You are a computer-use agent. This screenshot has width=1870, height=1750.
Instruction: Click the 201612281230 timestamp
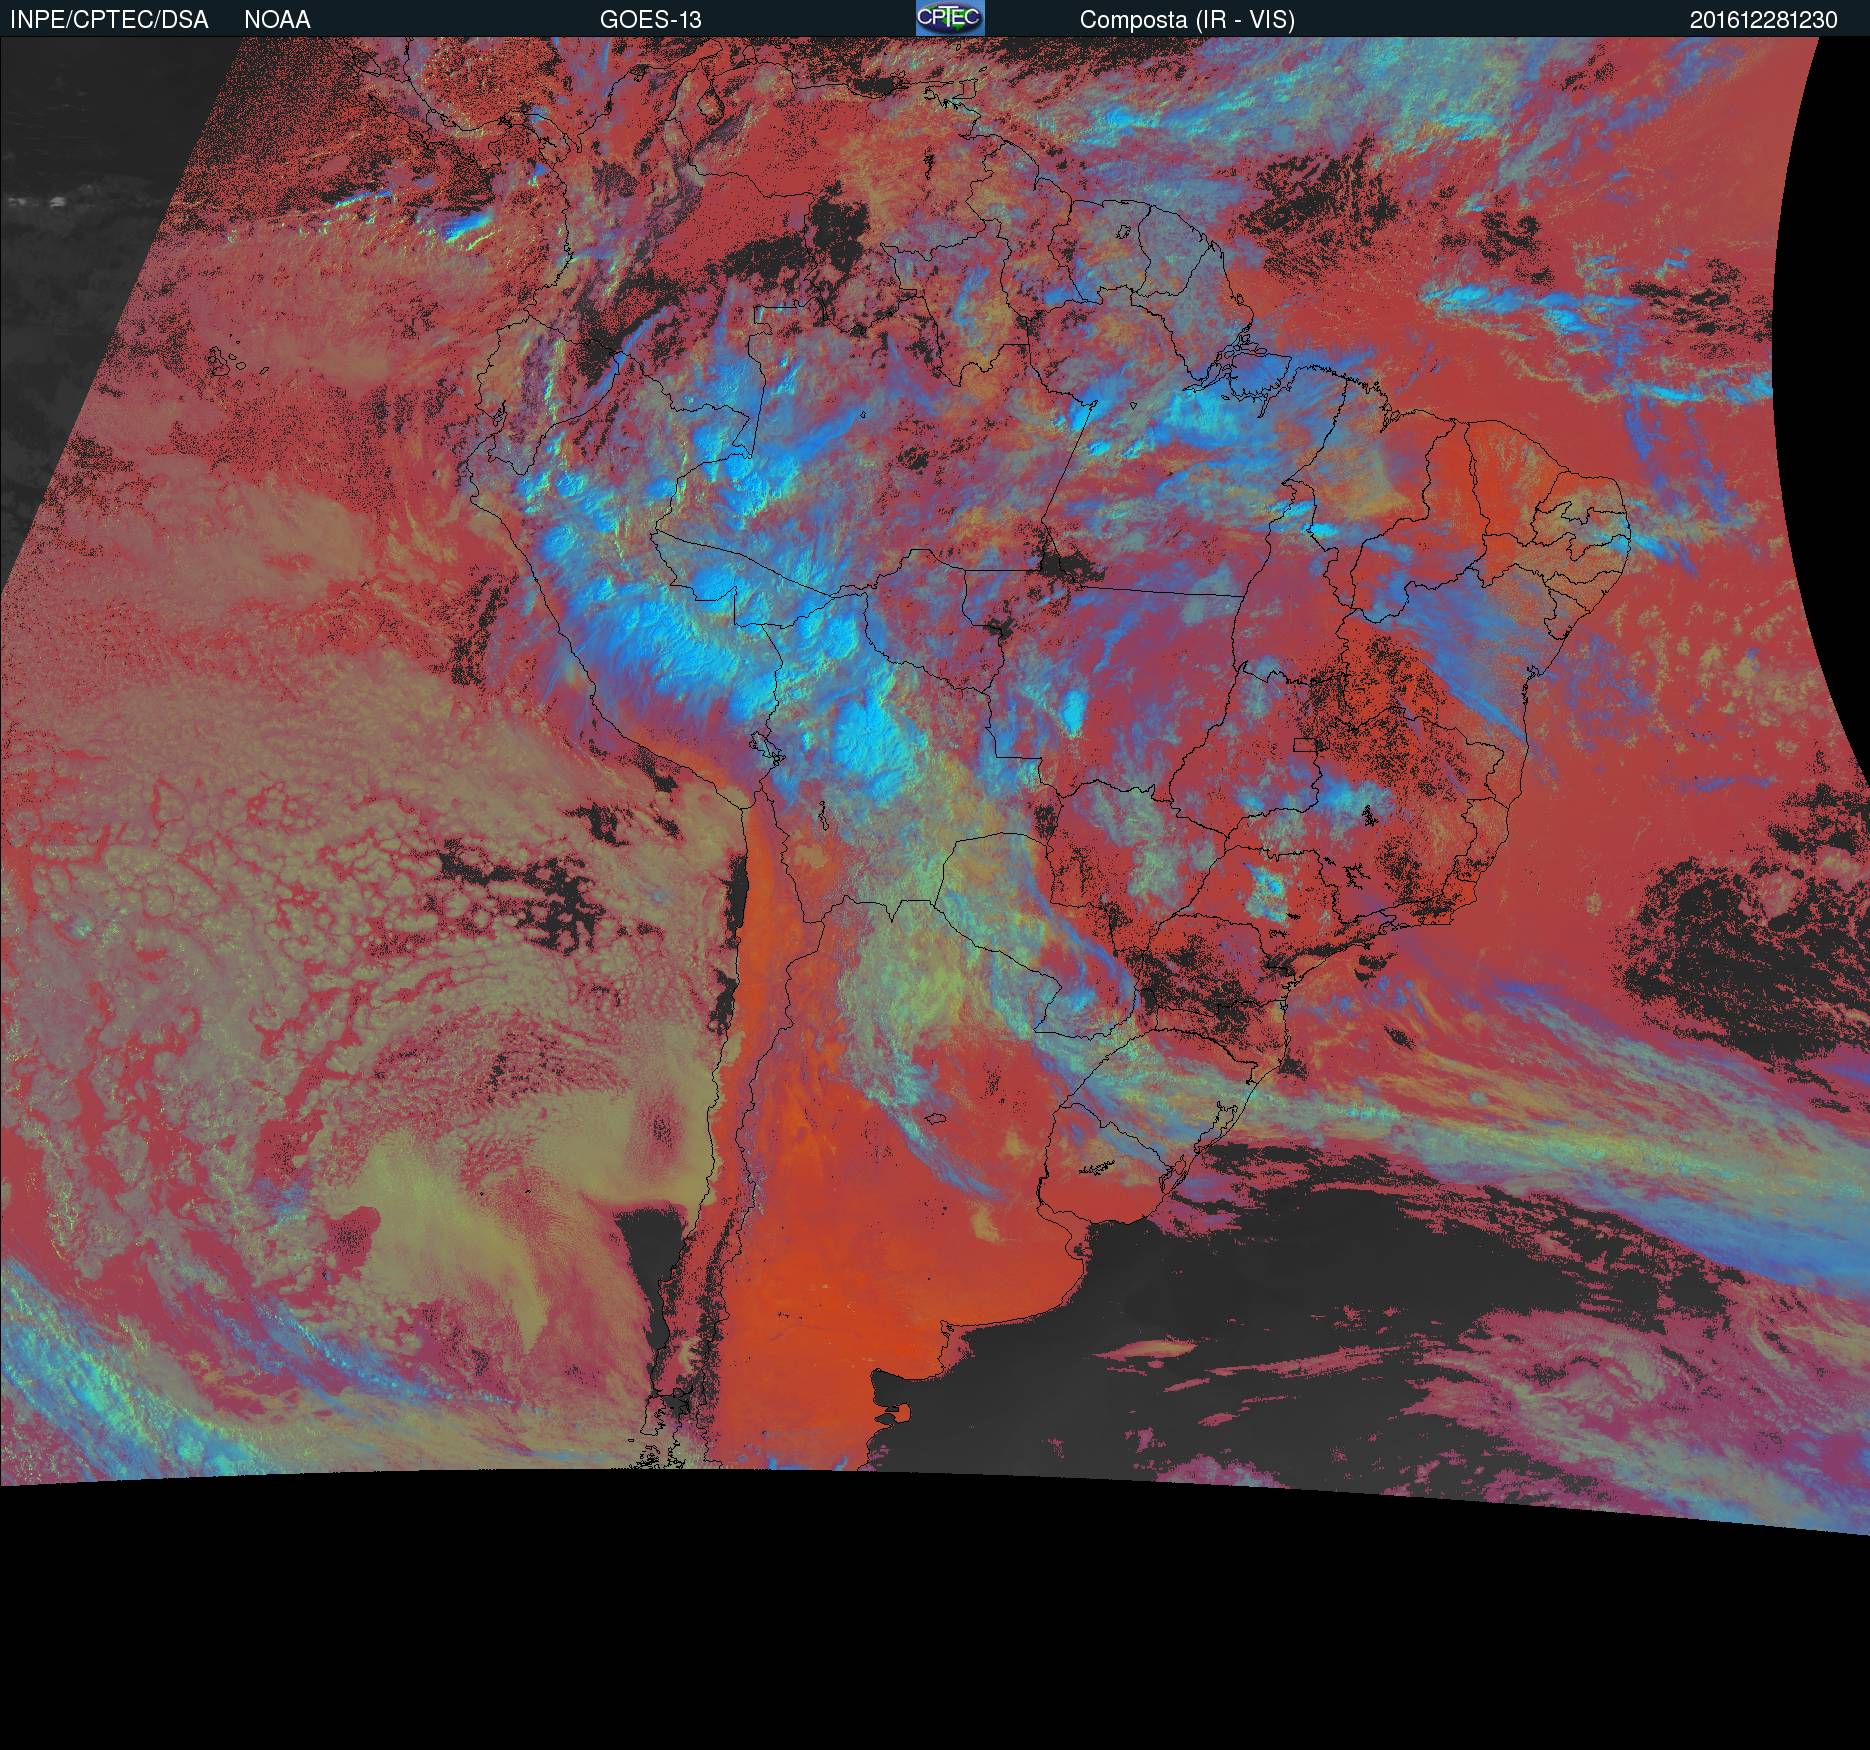[x=1763, y=20]
